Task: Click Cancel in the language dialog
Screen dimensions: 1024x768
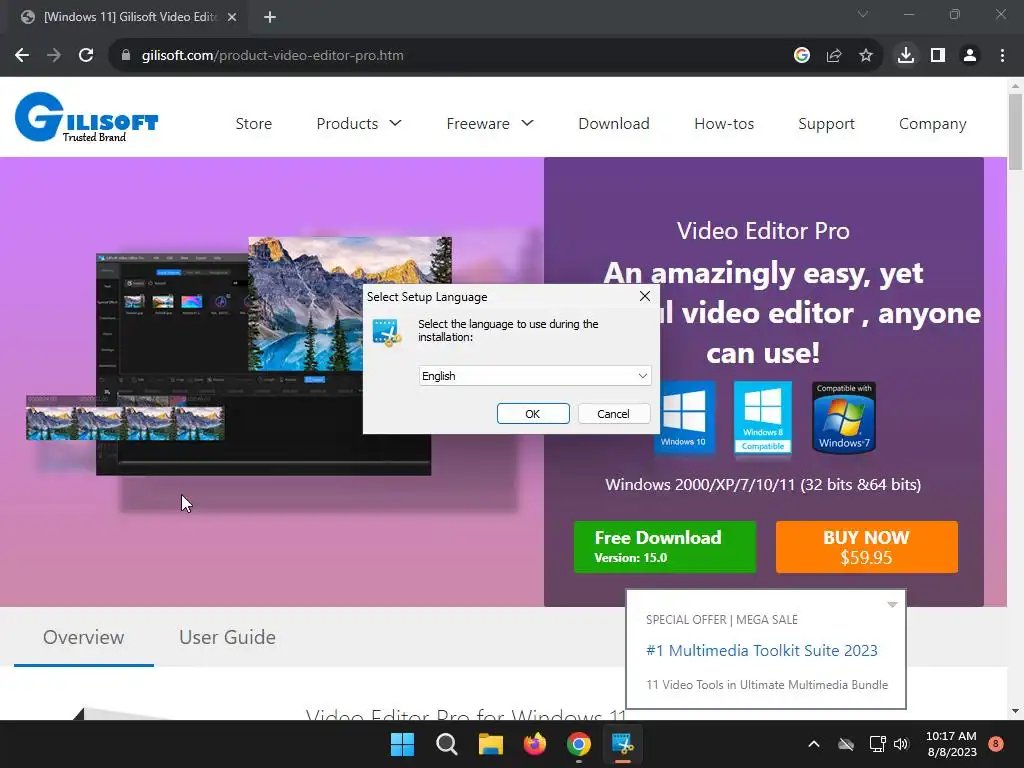Action: pyautogui.click(x=613, y=413)
